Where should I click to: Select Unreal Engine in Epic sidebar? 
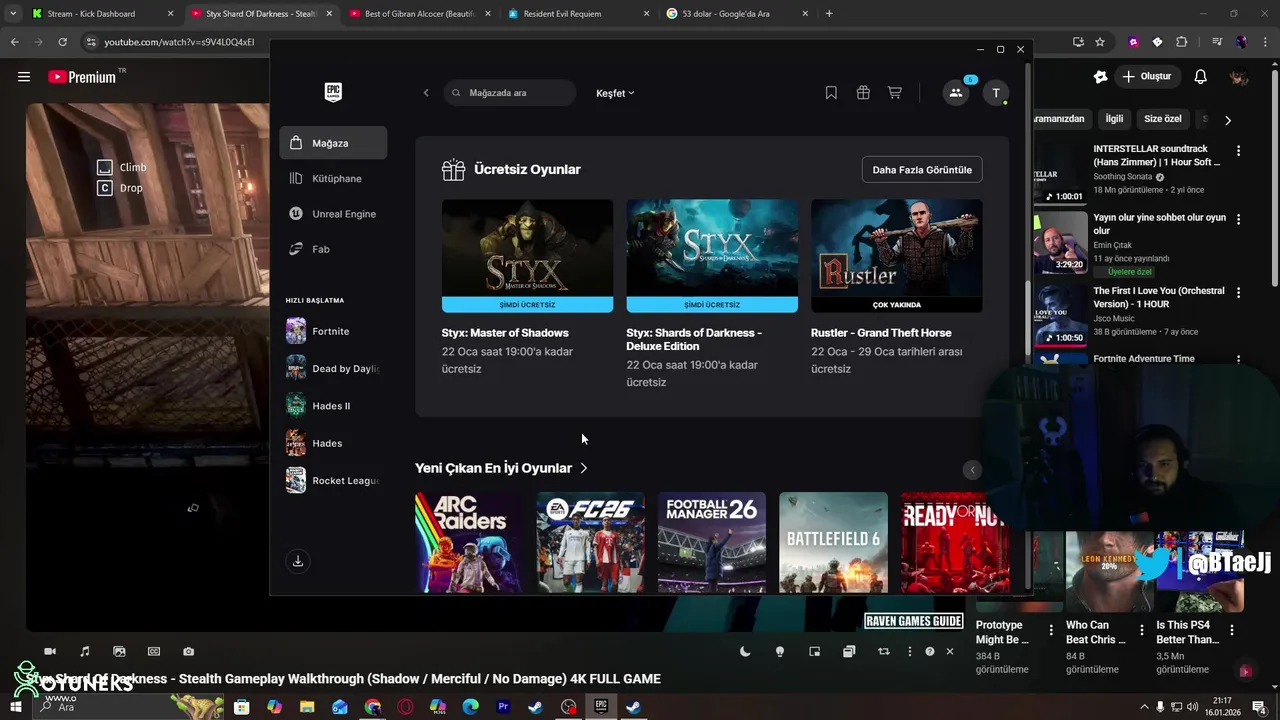pos(333,214)
